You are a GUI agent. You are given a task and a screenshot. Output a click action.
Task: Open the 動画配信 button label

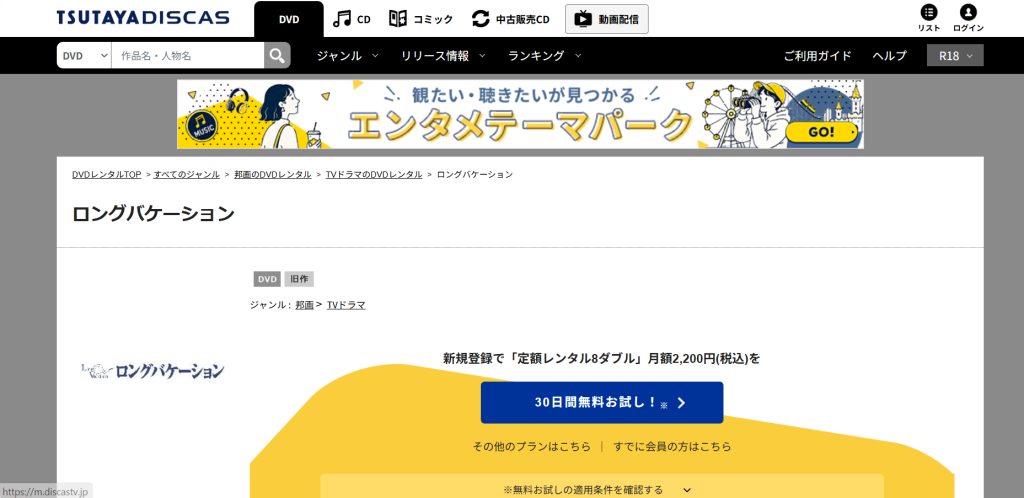pos(618,19)
